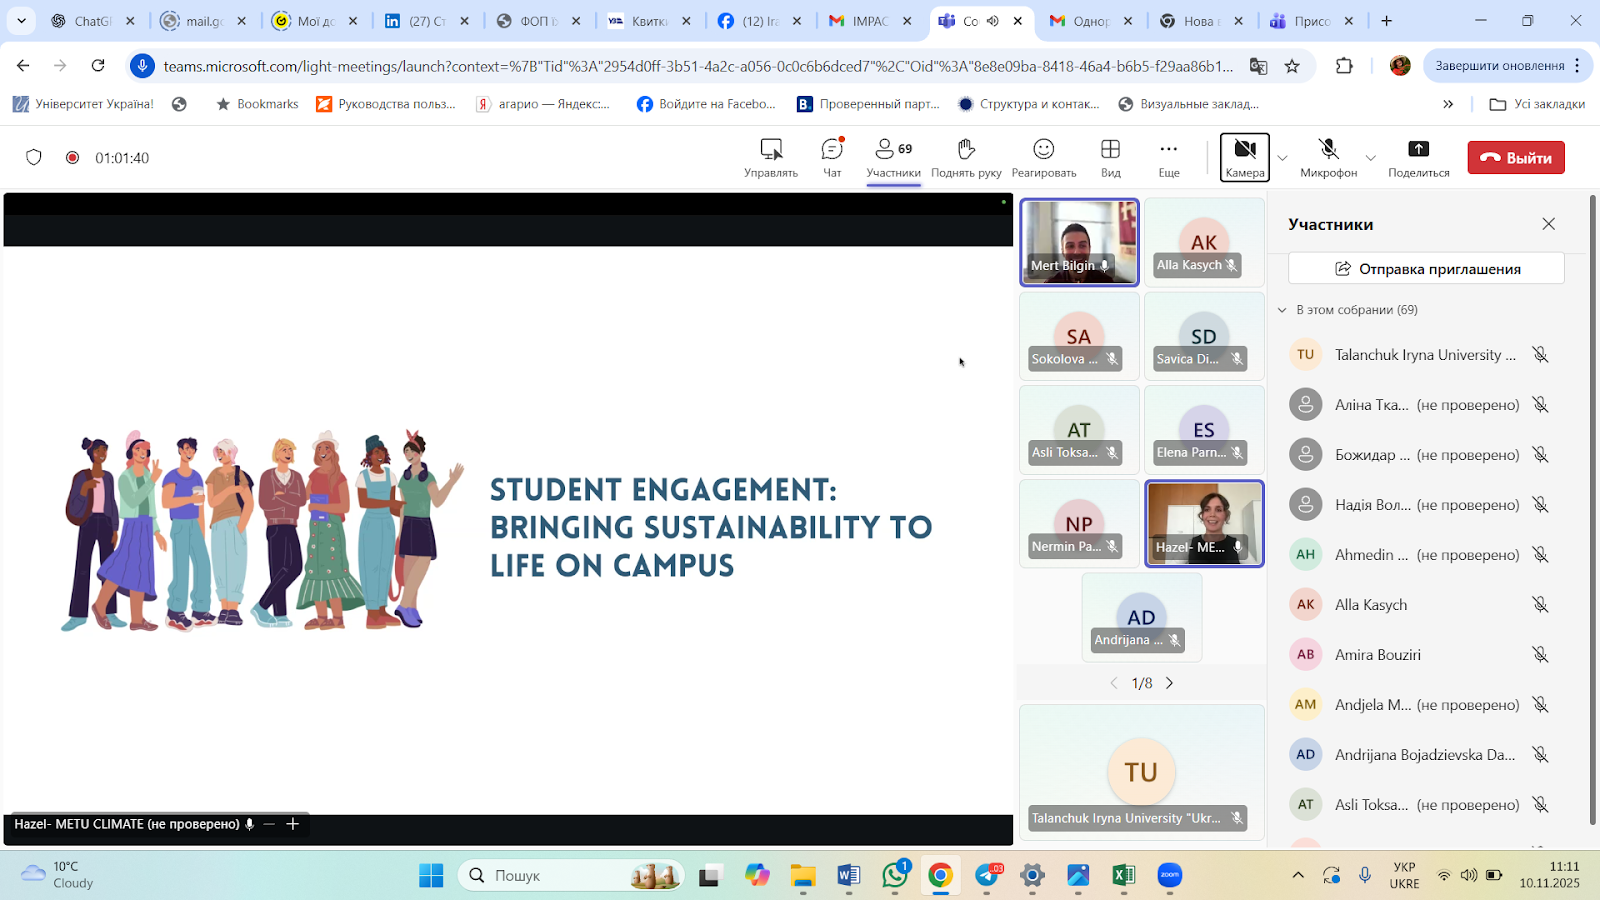
Task: Toggle the Microphone mute button
Action: click(x=1328, y=150)
